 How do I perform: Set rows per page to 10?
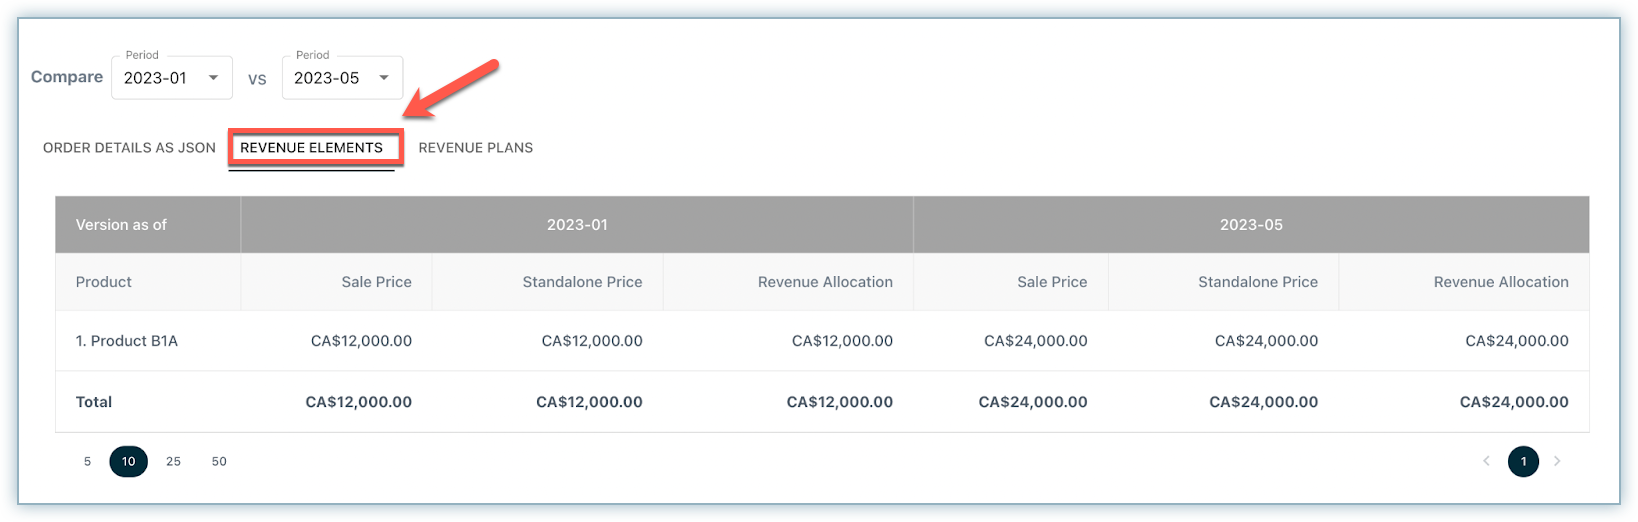(128, 461)
